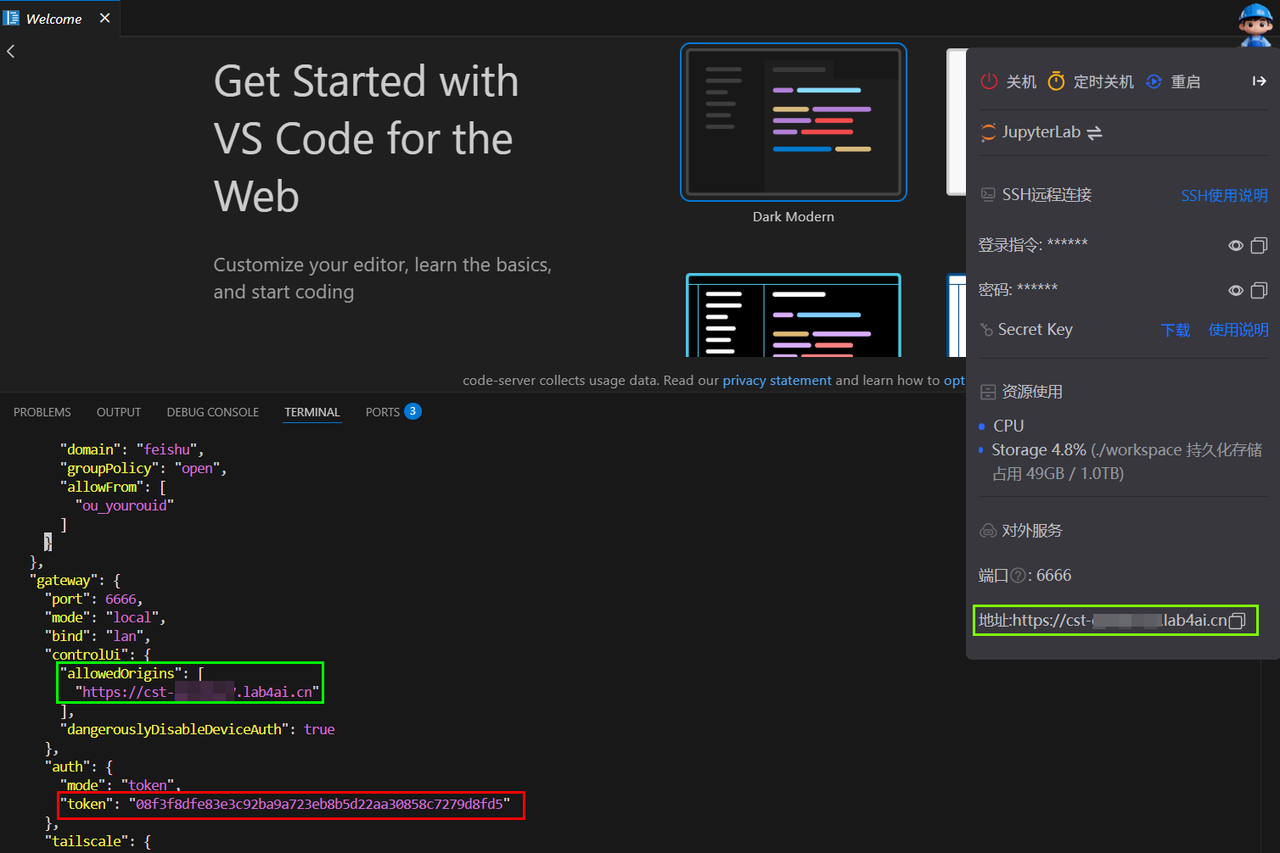Open the SSH使用说明 link
The height and width of the screenshot is (853, 1280).
coord(1224,196)
